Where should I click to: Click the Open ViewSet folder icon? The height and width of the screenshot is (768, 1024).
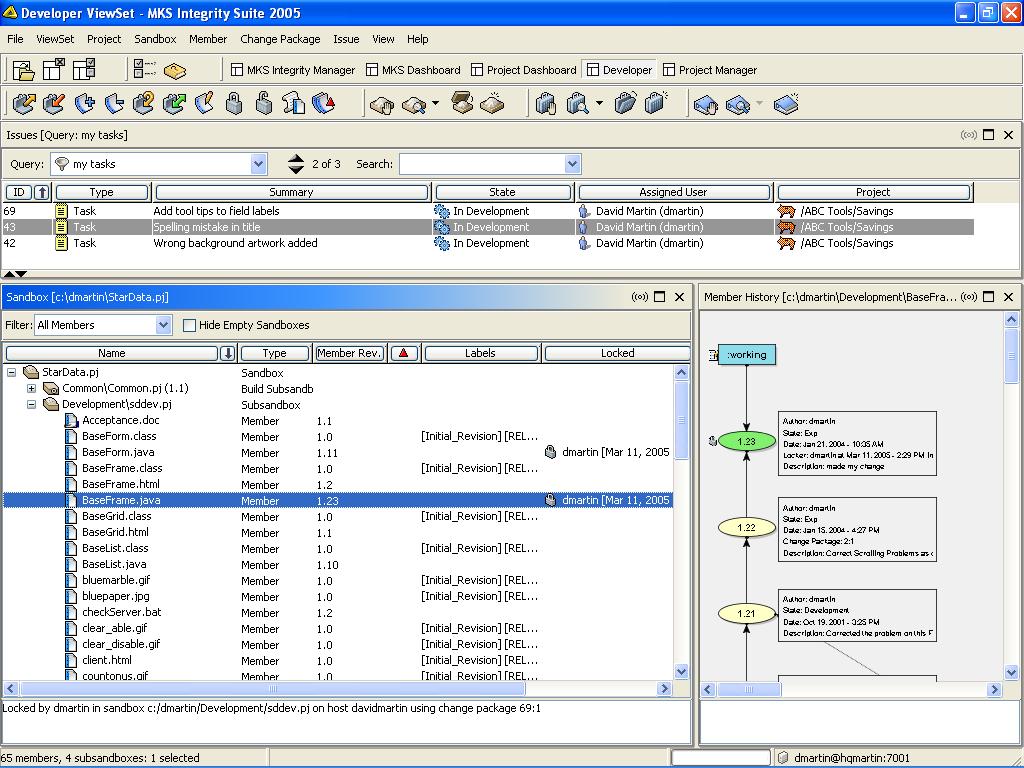coord(24,69)
